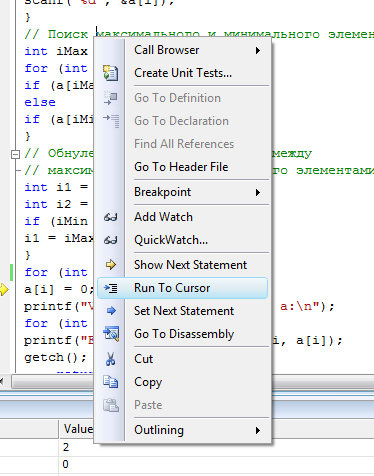Screen dimensions: 374x476
Task: Expand the Breakpoint submenu arrow
Action: click(x=258, y=192)
